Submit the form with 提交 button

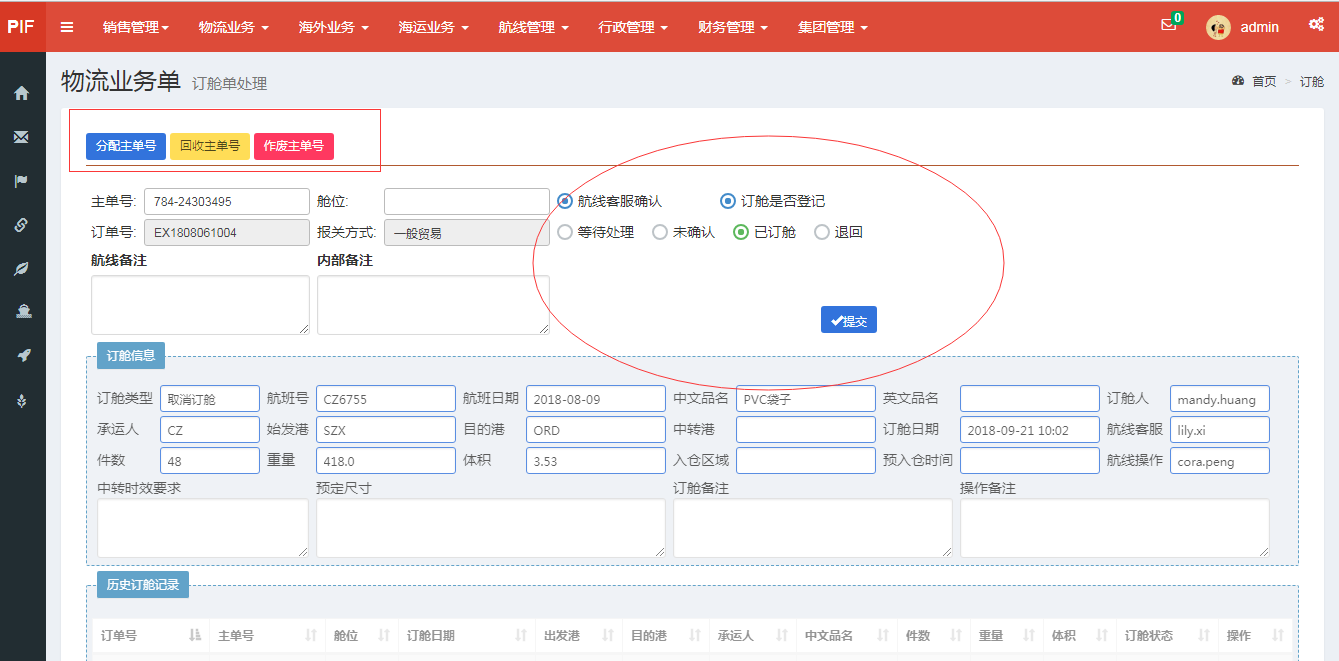[849, 320]
